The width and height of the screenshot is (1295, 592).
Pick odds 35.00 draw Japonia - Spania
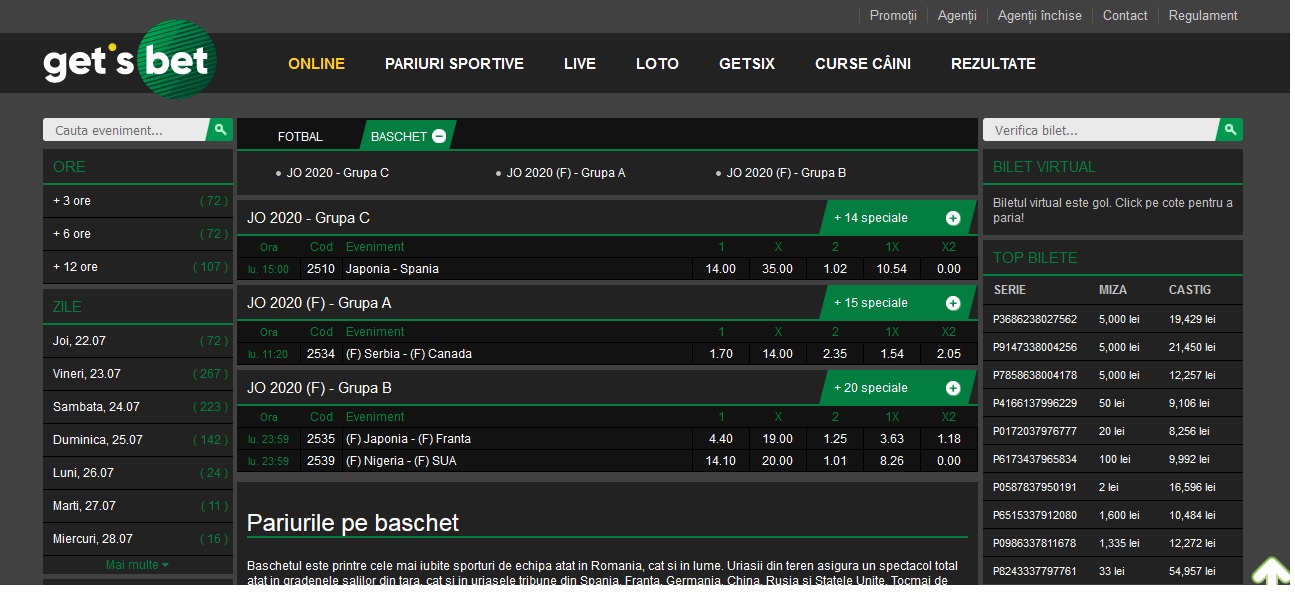pos(778,269)
